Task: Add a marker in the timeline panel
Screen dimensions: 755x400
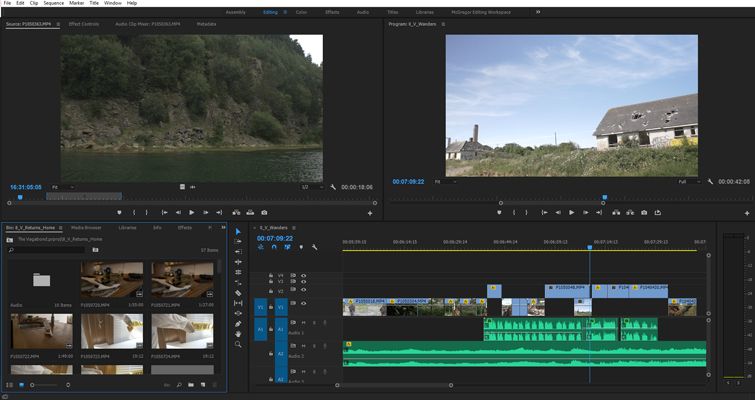Action: (301, 247)
